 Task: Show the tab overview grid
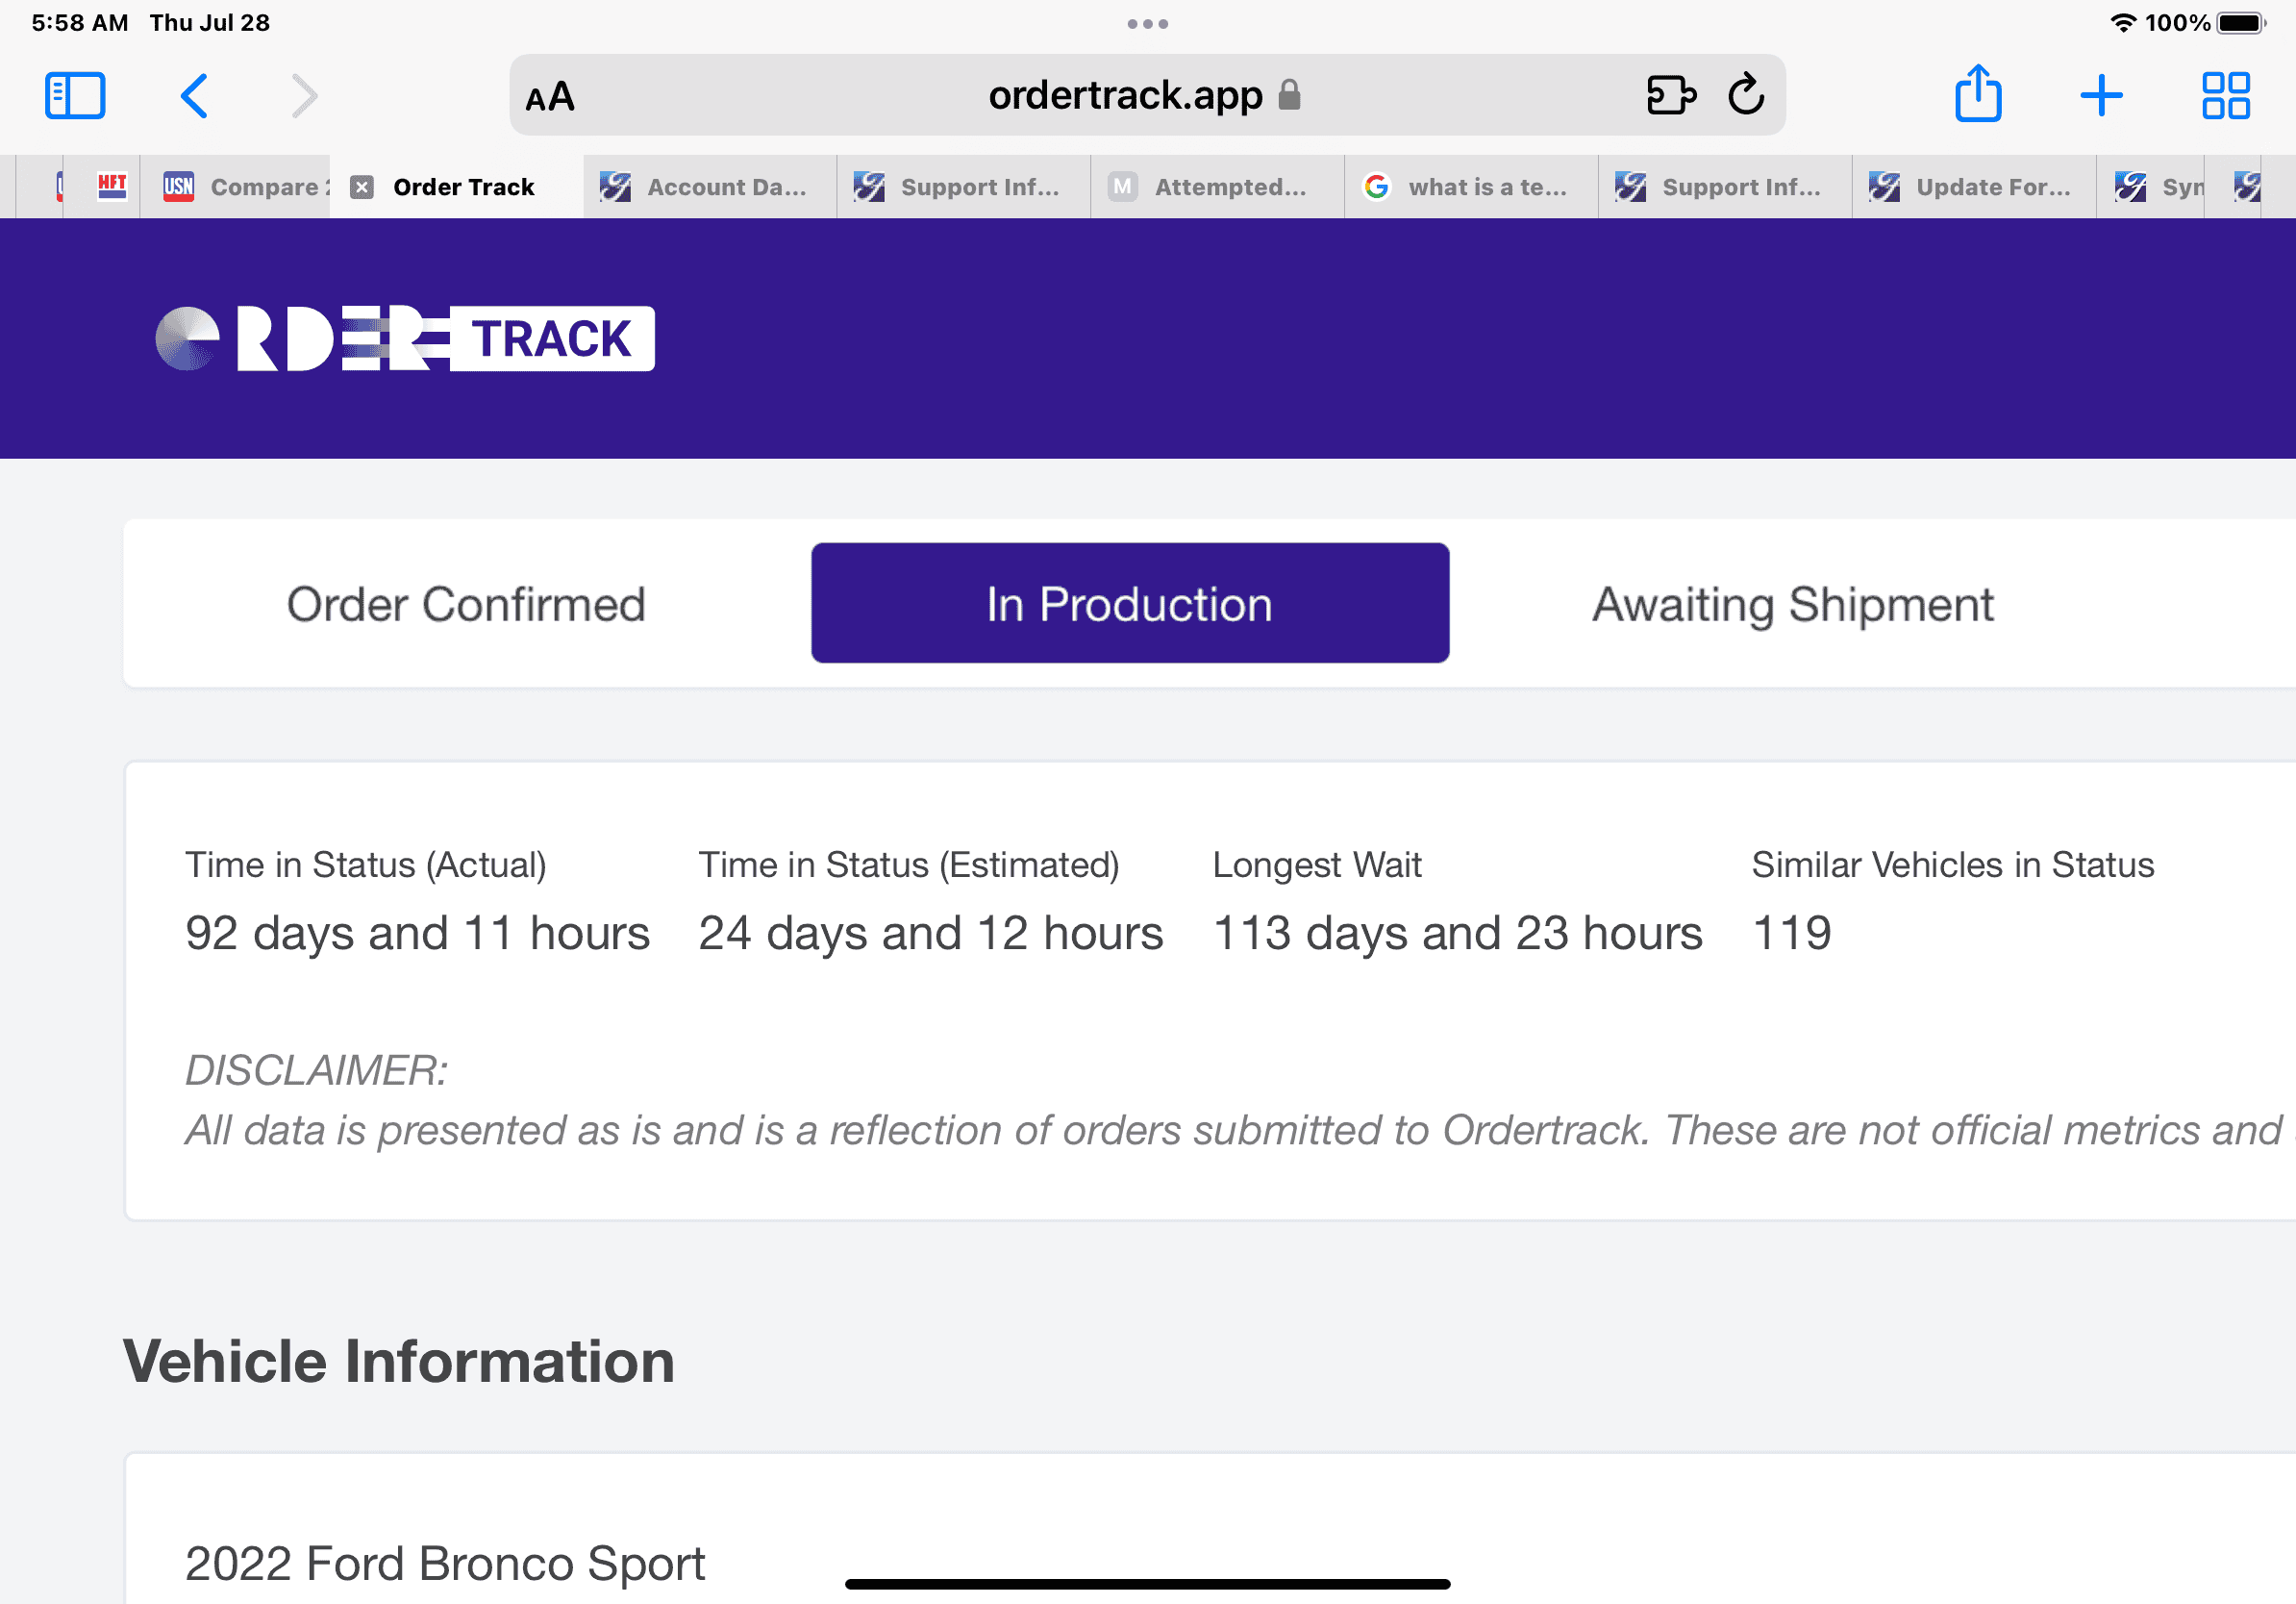(2225, 96)
